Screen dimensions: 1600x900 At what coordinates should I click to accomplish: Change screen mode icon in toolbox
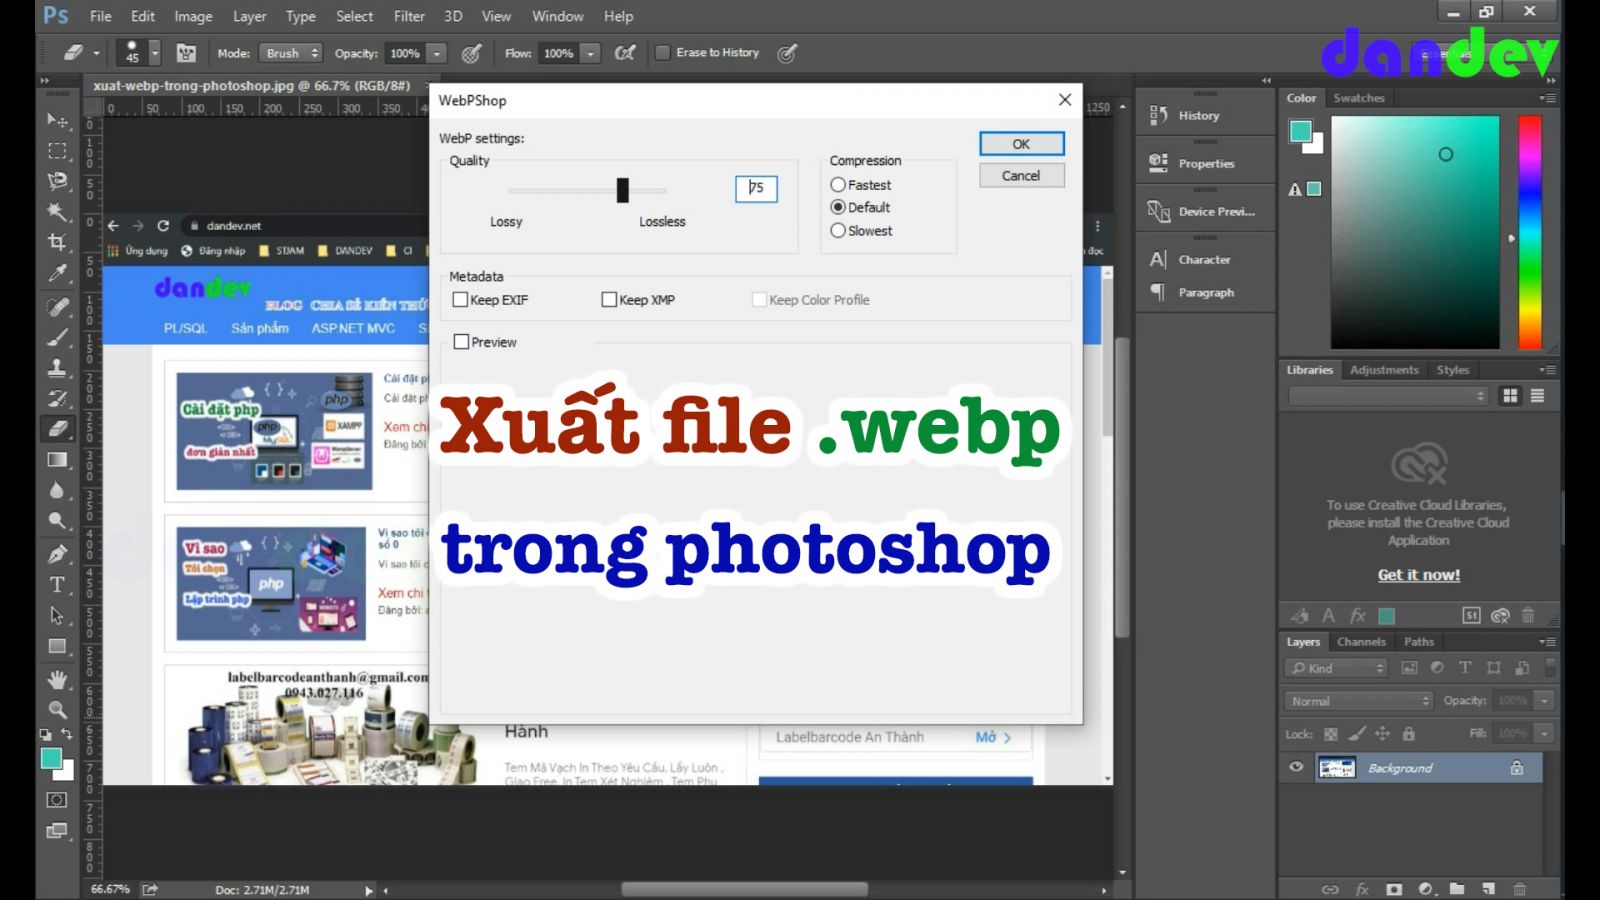coord(57,831)
